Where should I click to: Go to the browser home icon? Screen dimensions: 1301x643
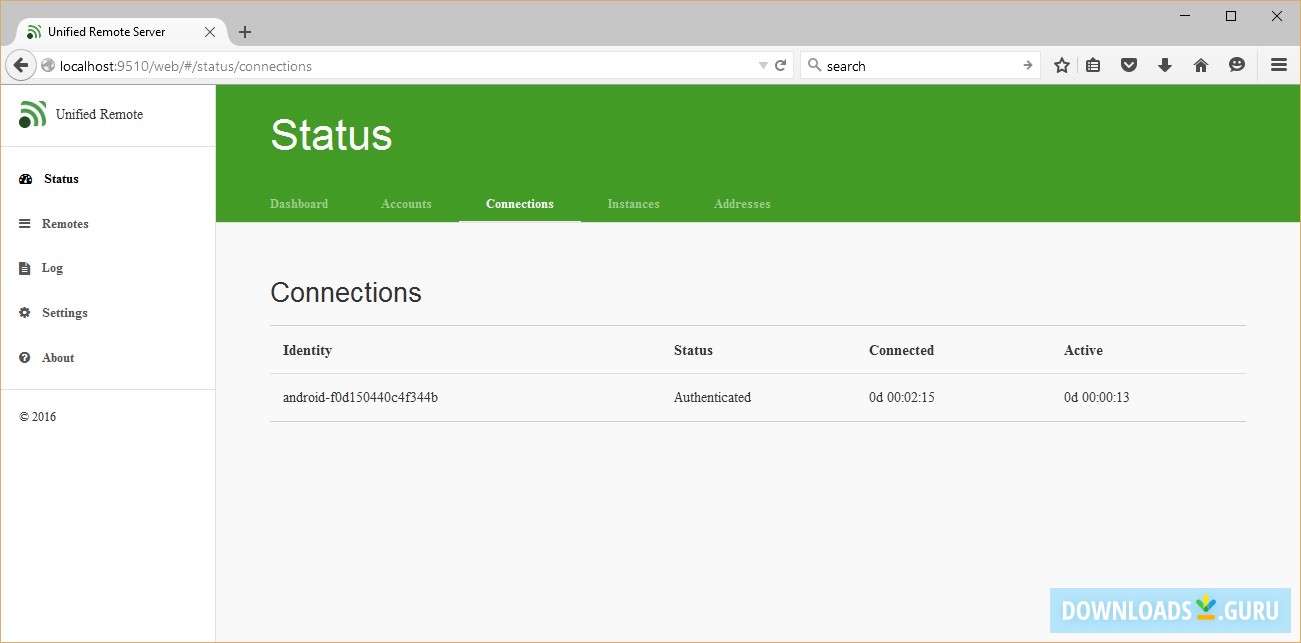(1201, 65)
